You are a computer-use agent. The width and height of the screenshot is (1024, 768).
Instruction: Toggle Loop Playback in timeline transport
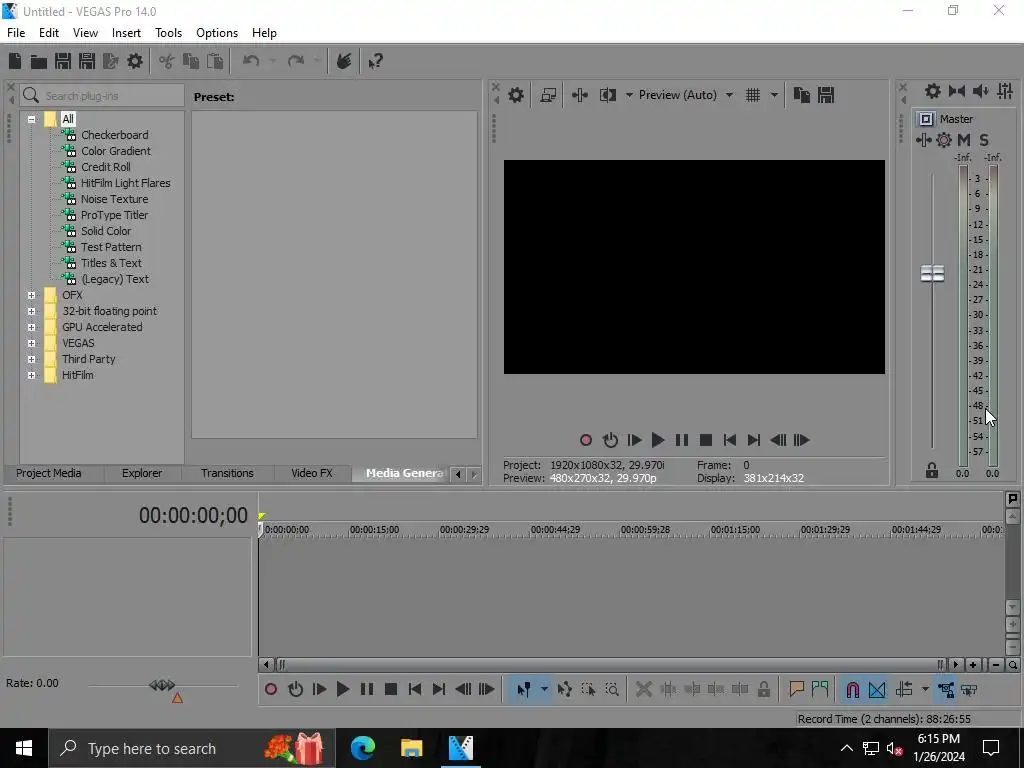point(295,690)
